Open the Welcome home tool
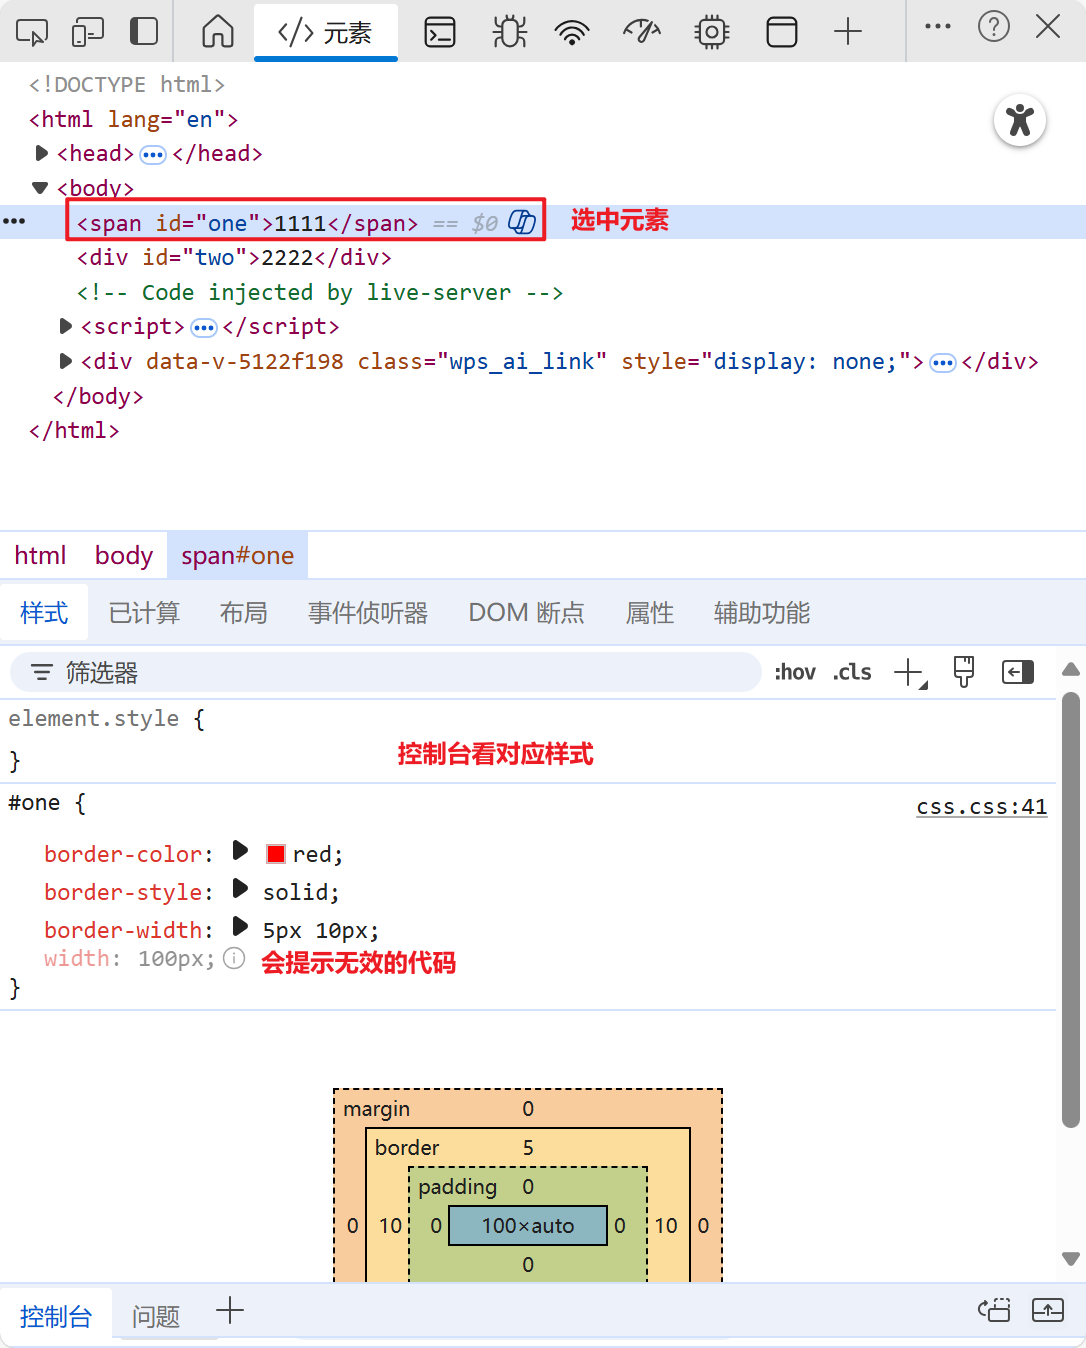Image resolution: width=1086 pixels, height=1348 pixels. [x=217, y=32]
